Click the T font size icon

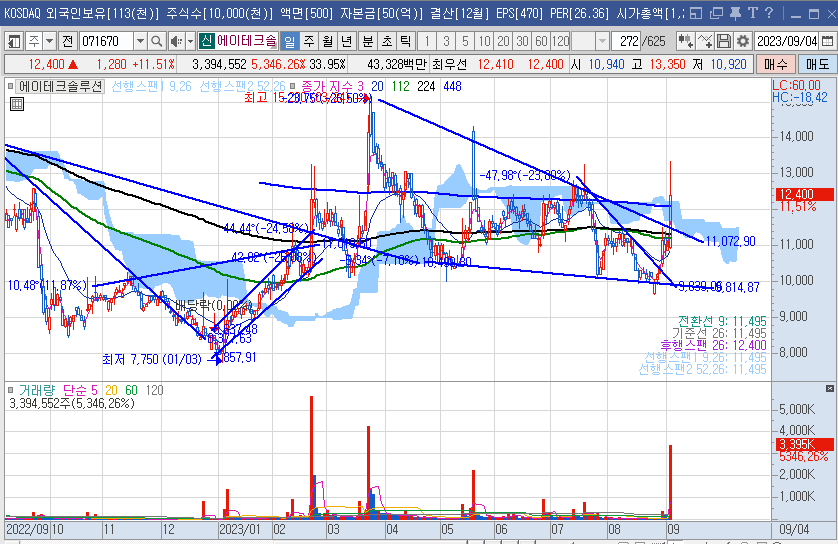pos(752,13)
